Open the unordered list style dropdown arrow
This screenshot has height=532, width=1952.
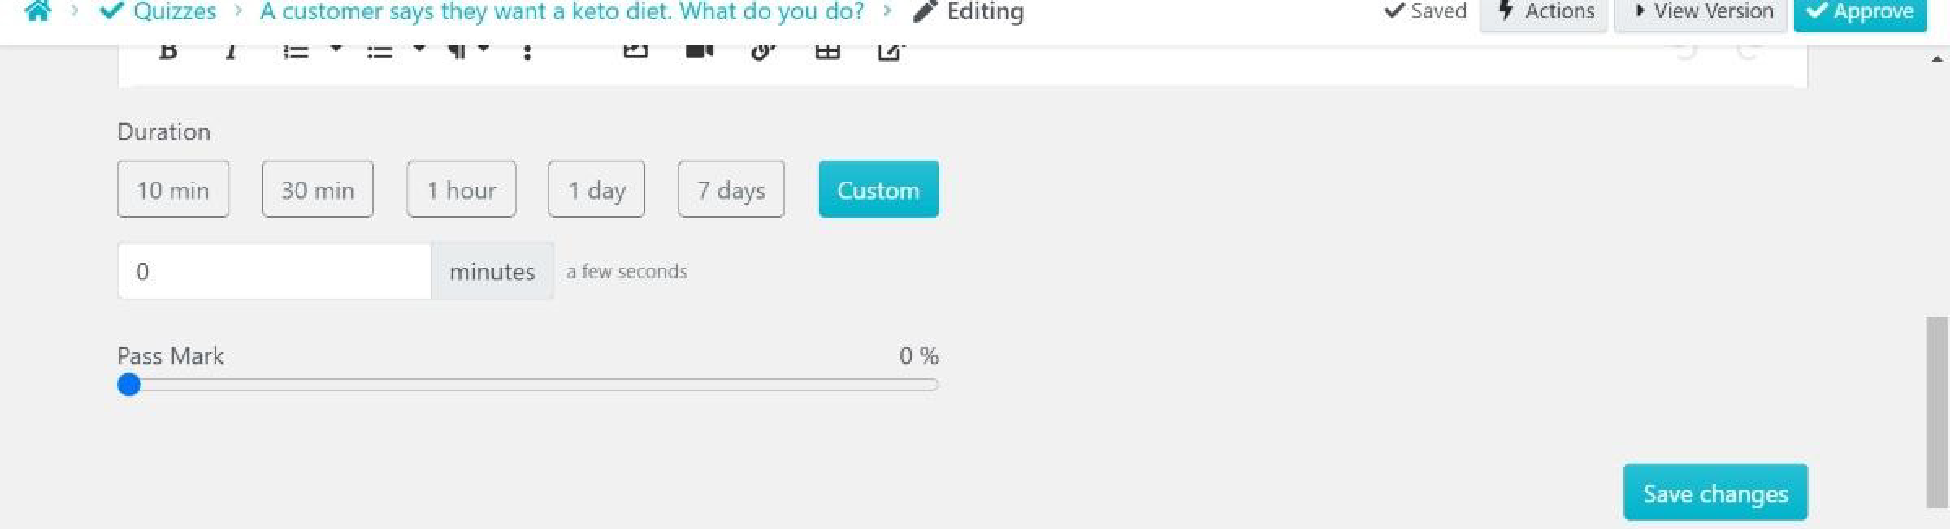[419, 49]
